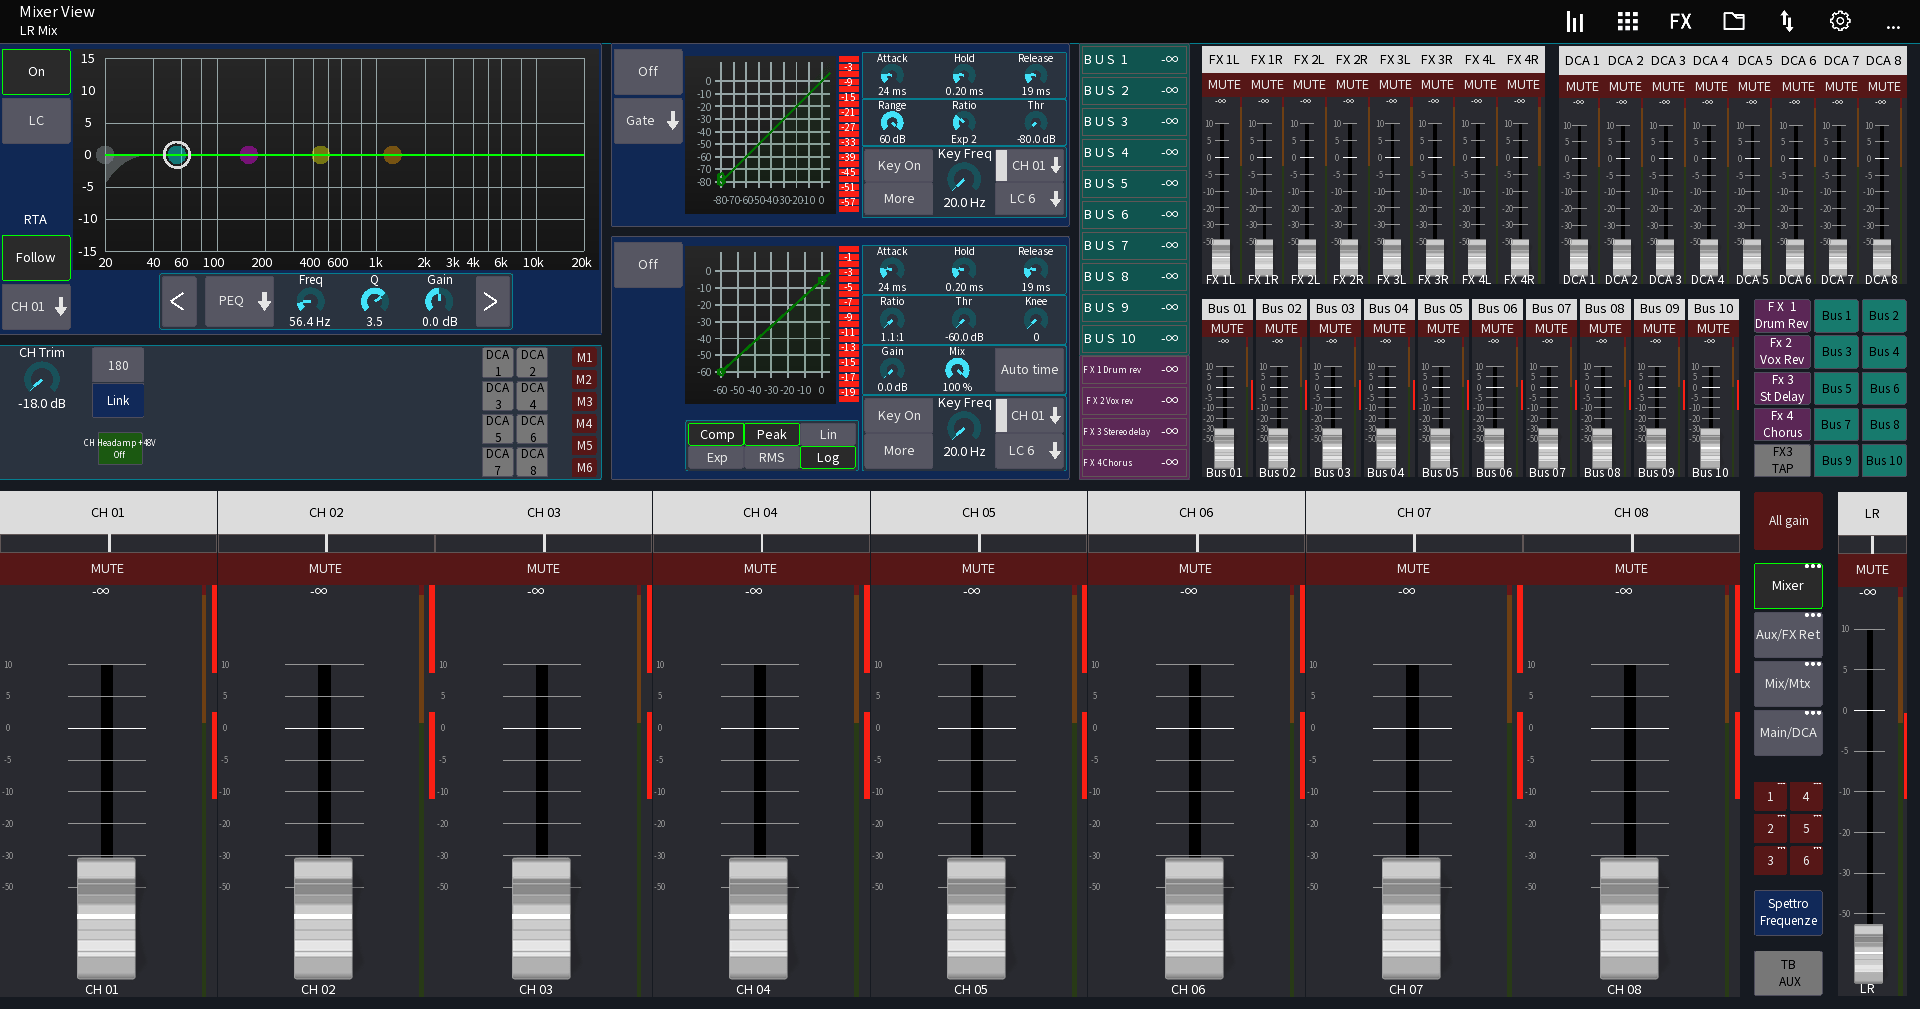1920x1009 pixels.
Task: Click the right arrow in the PEQ band selector
Action: [x=491, y=301]
